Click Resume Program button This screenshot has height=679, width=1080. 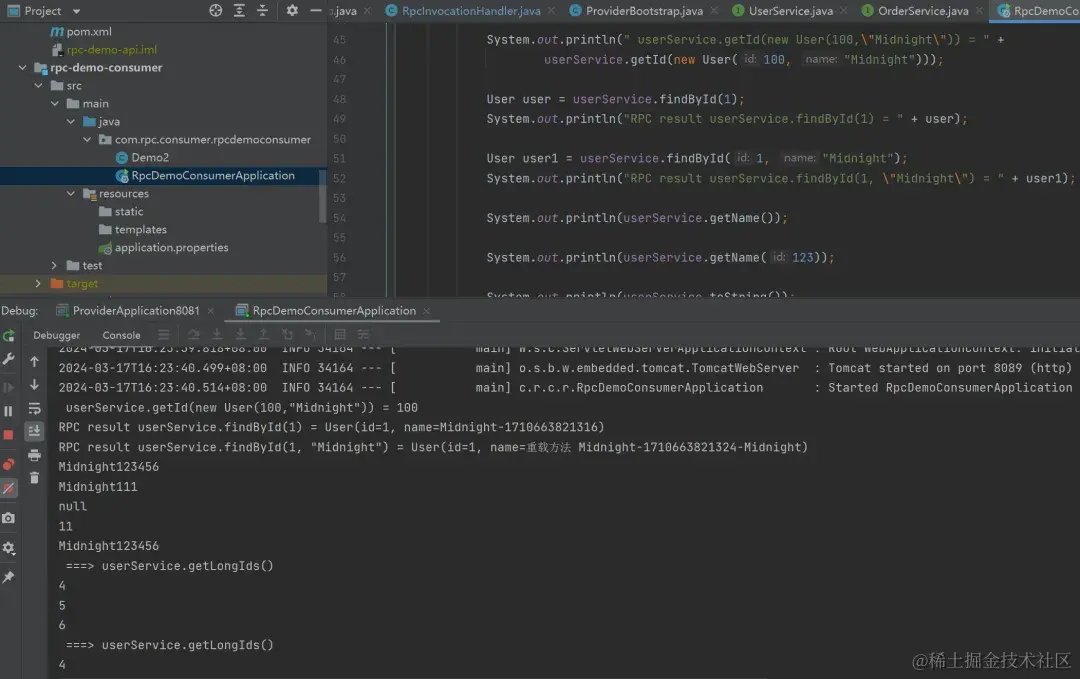tap(8, 387)
